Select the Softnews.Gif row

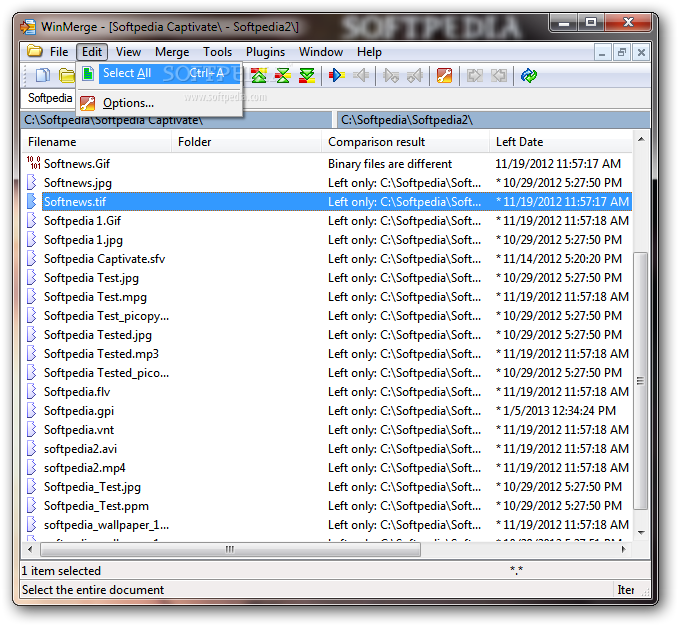pyautogui.click(x=327, y=164)
